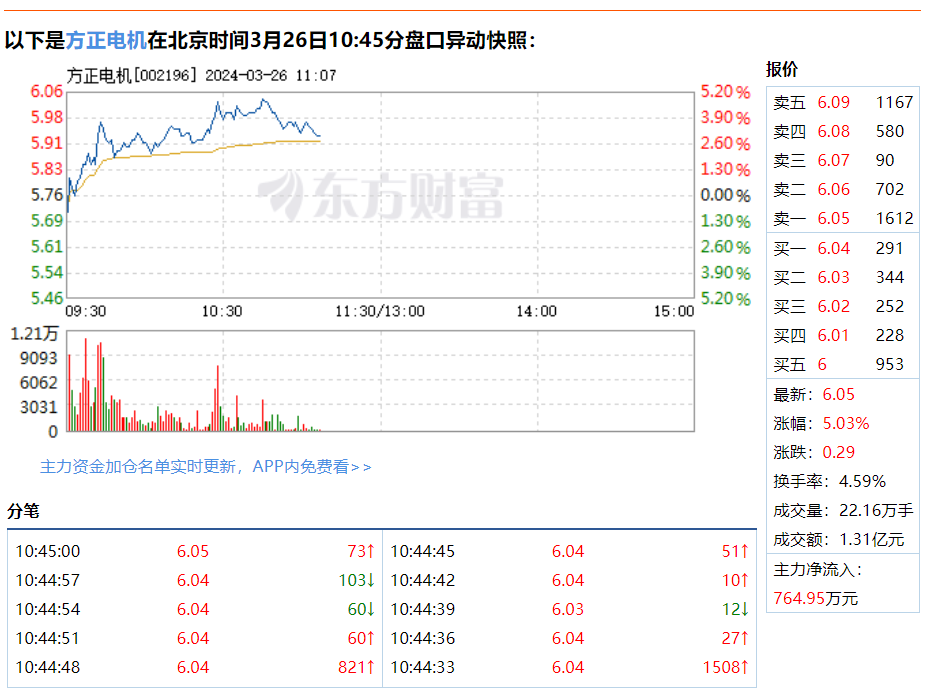Click the tick volume 103↓
This screenshot has height=697, width=934.
click(356, 580)
